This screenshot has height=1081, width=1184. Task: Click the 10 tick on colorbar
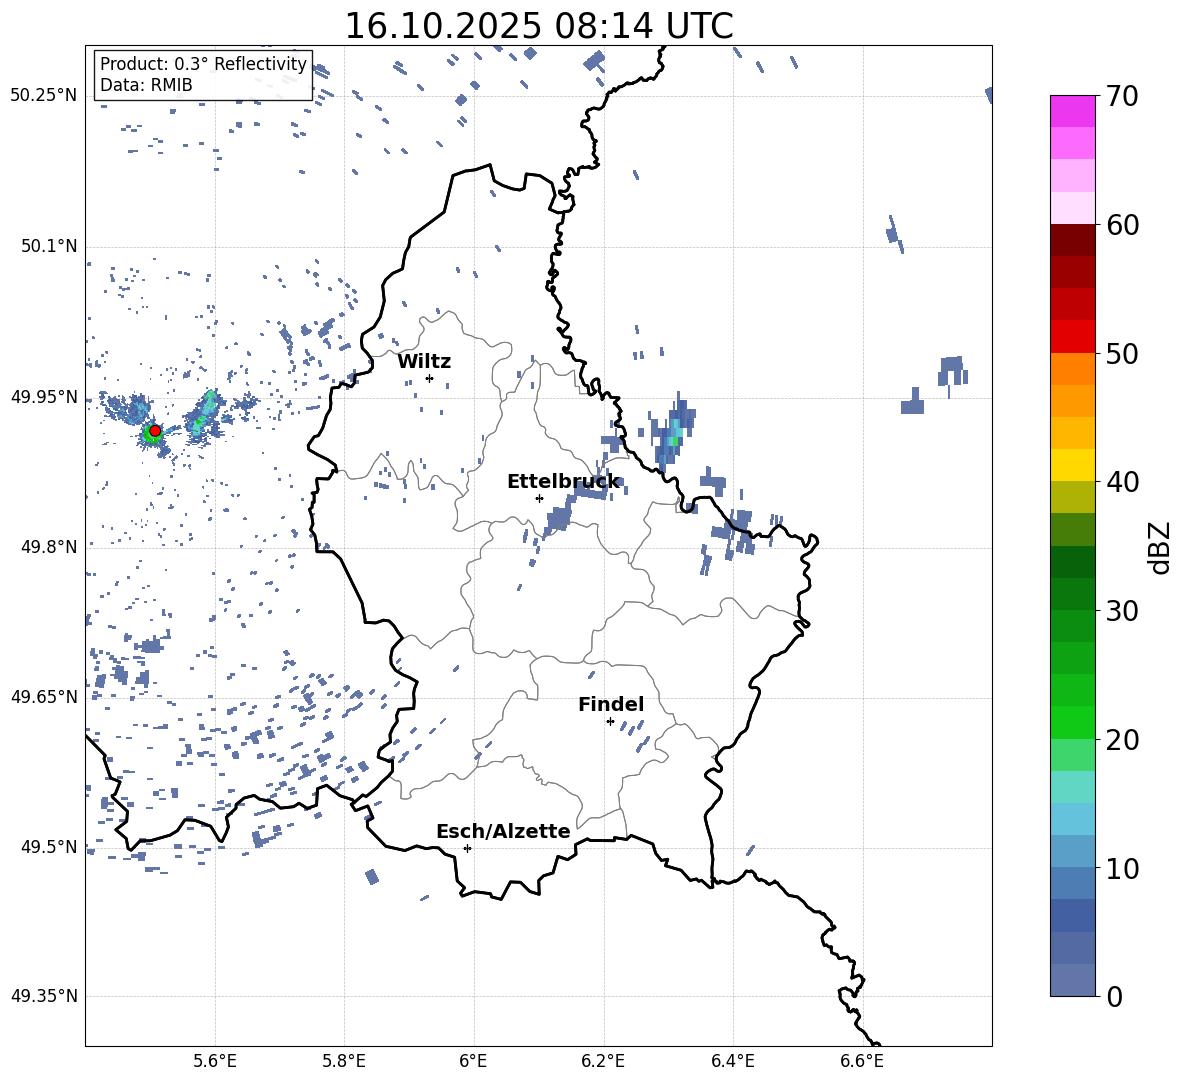1122,868
